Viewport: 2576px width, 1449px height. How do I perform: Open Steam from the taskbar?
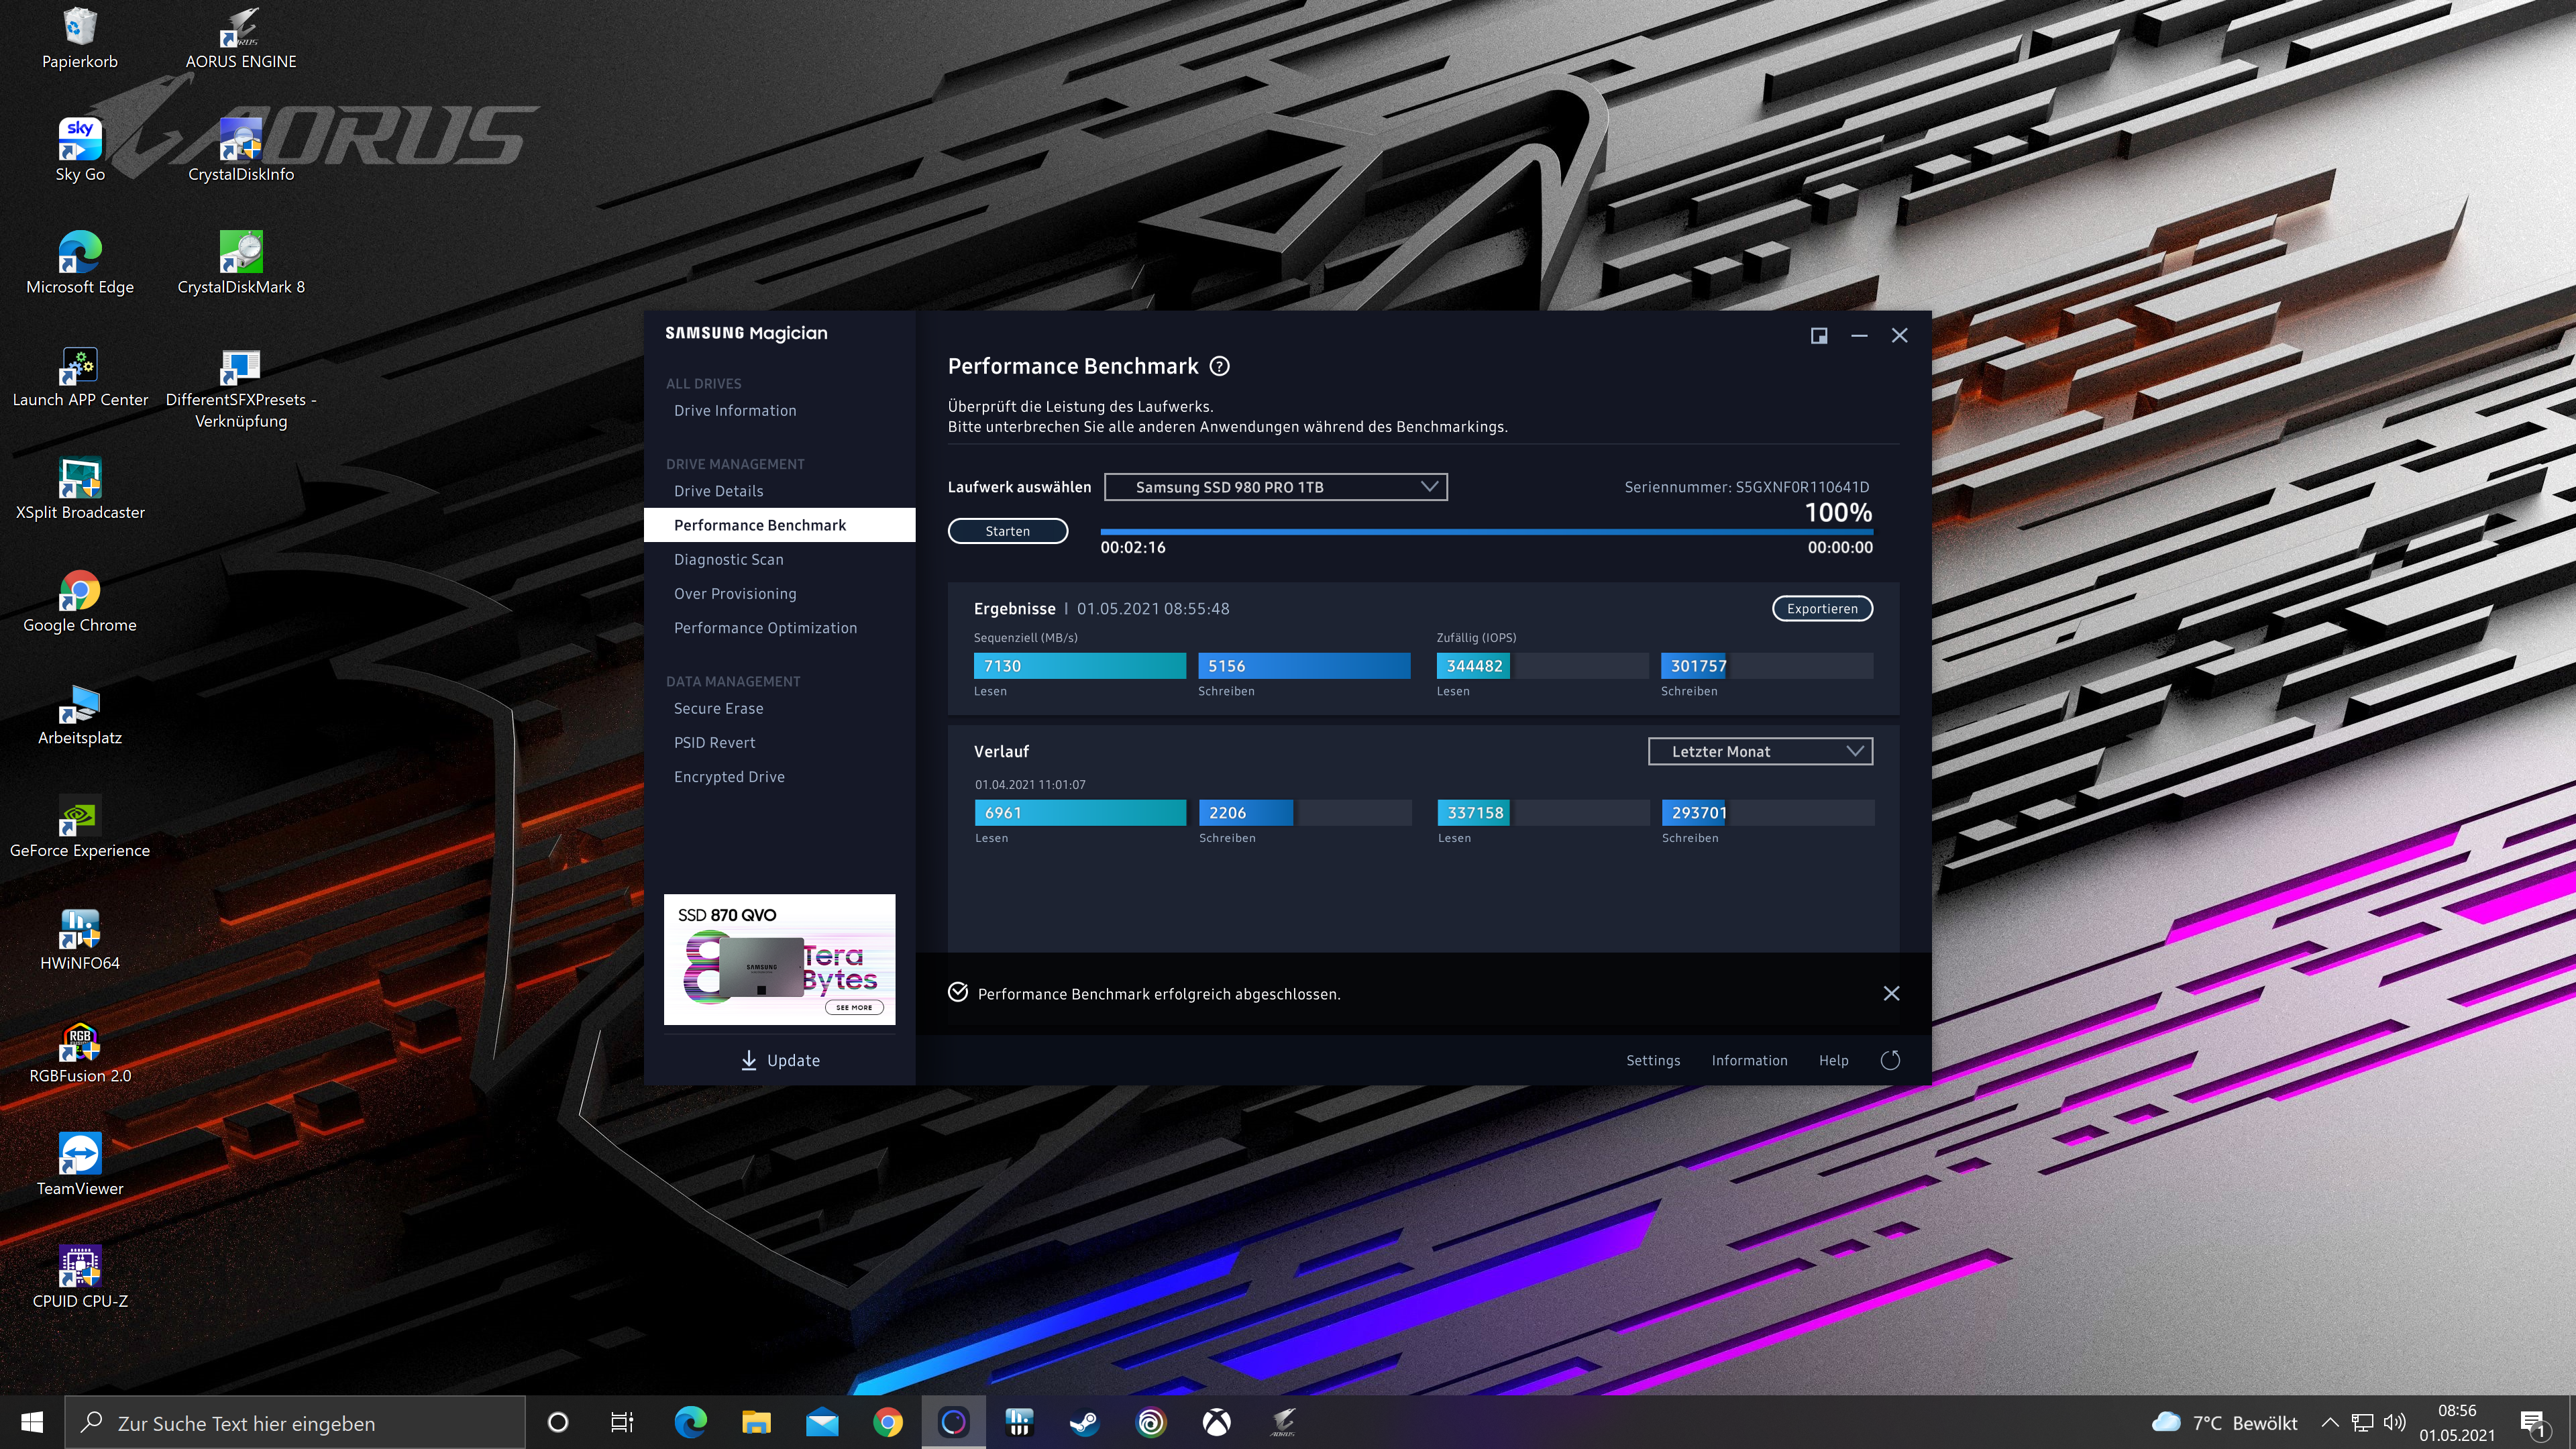click(x=1085, y=1422)
